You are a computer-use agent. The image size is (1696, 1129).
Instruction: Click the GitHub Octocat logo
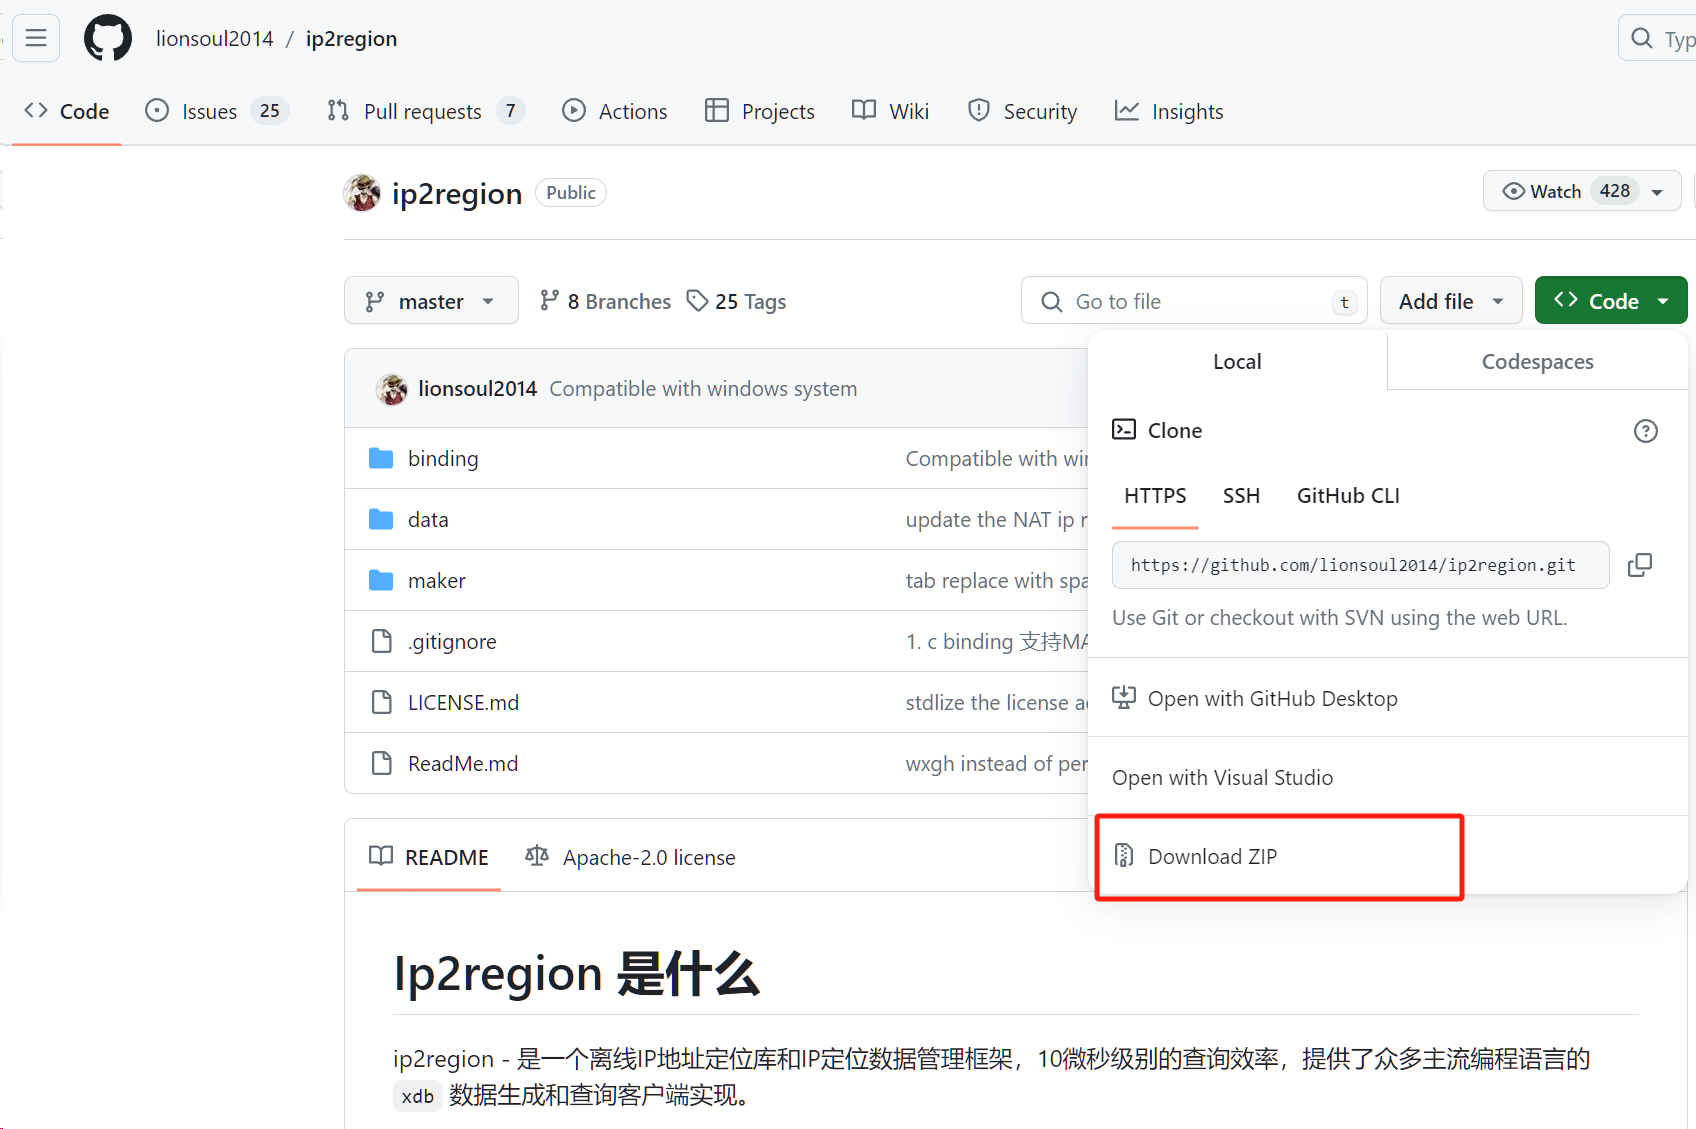coord(108,38)
